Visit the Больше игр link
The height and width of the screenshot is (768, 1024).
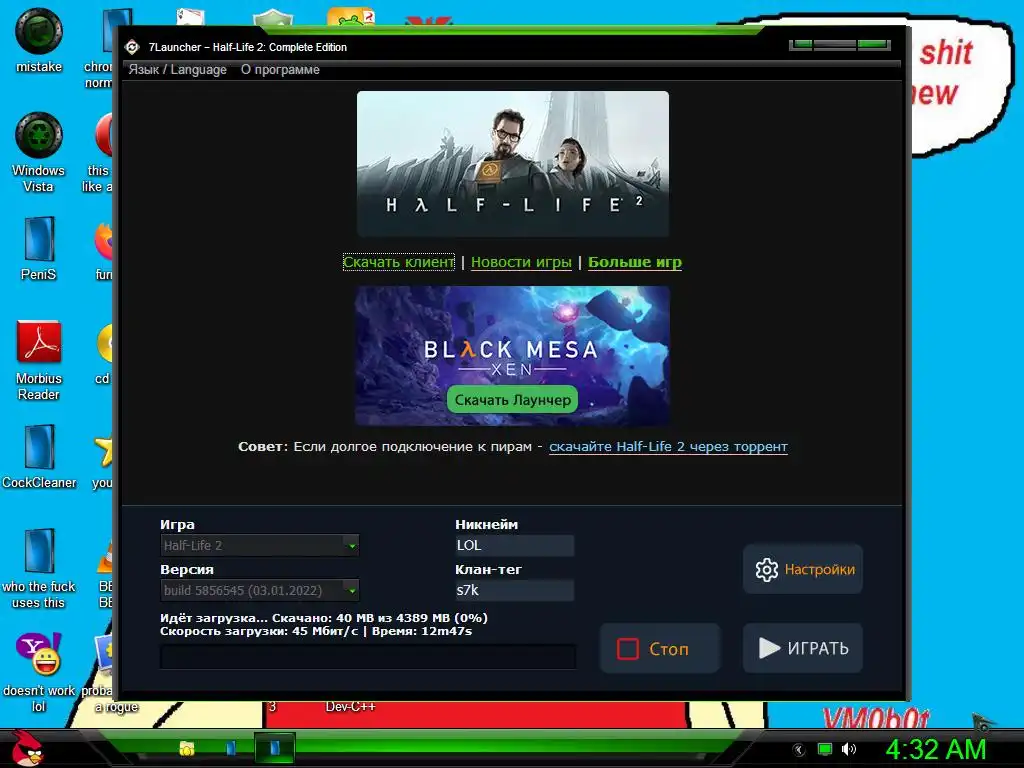pos(635,262)
